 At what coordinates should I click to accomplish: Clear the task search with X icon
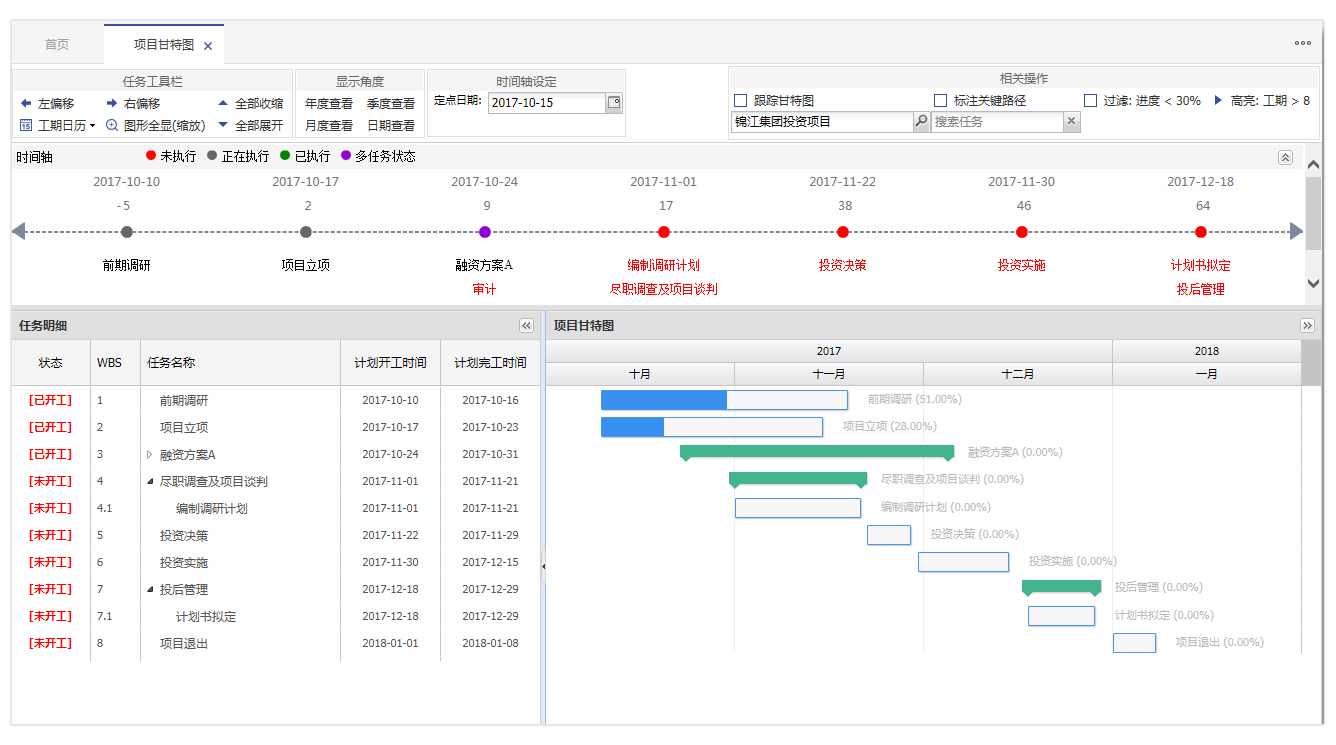tap(1071, 122)
